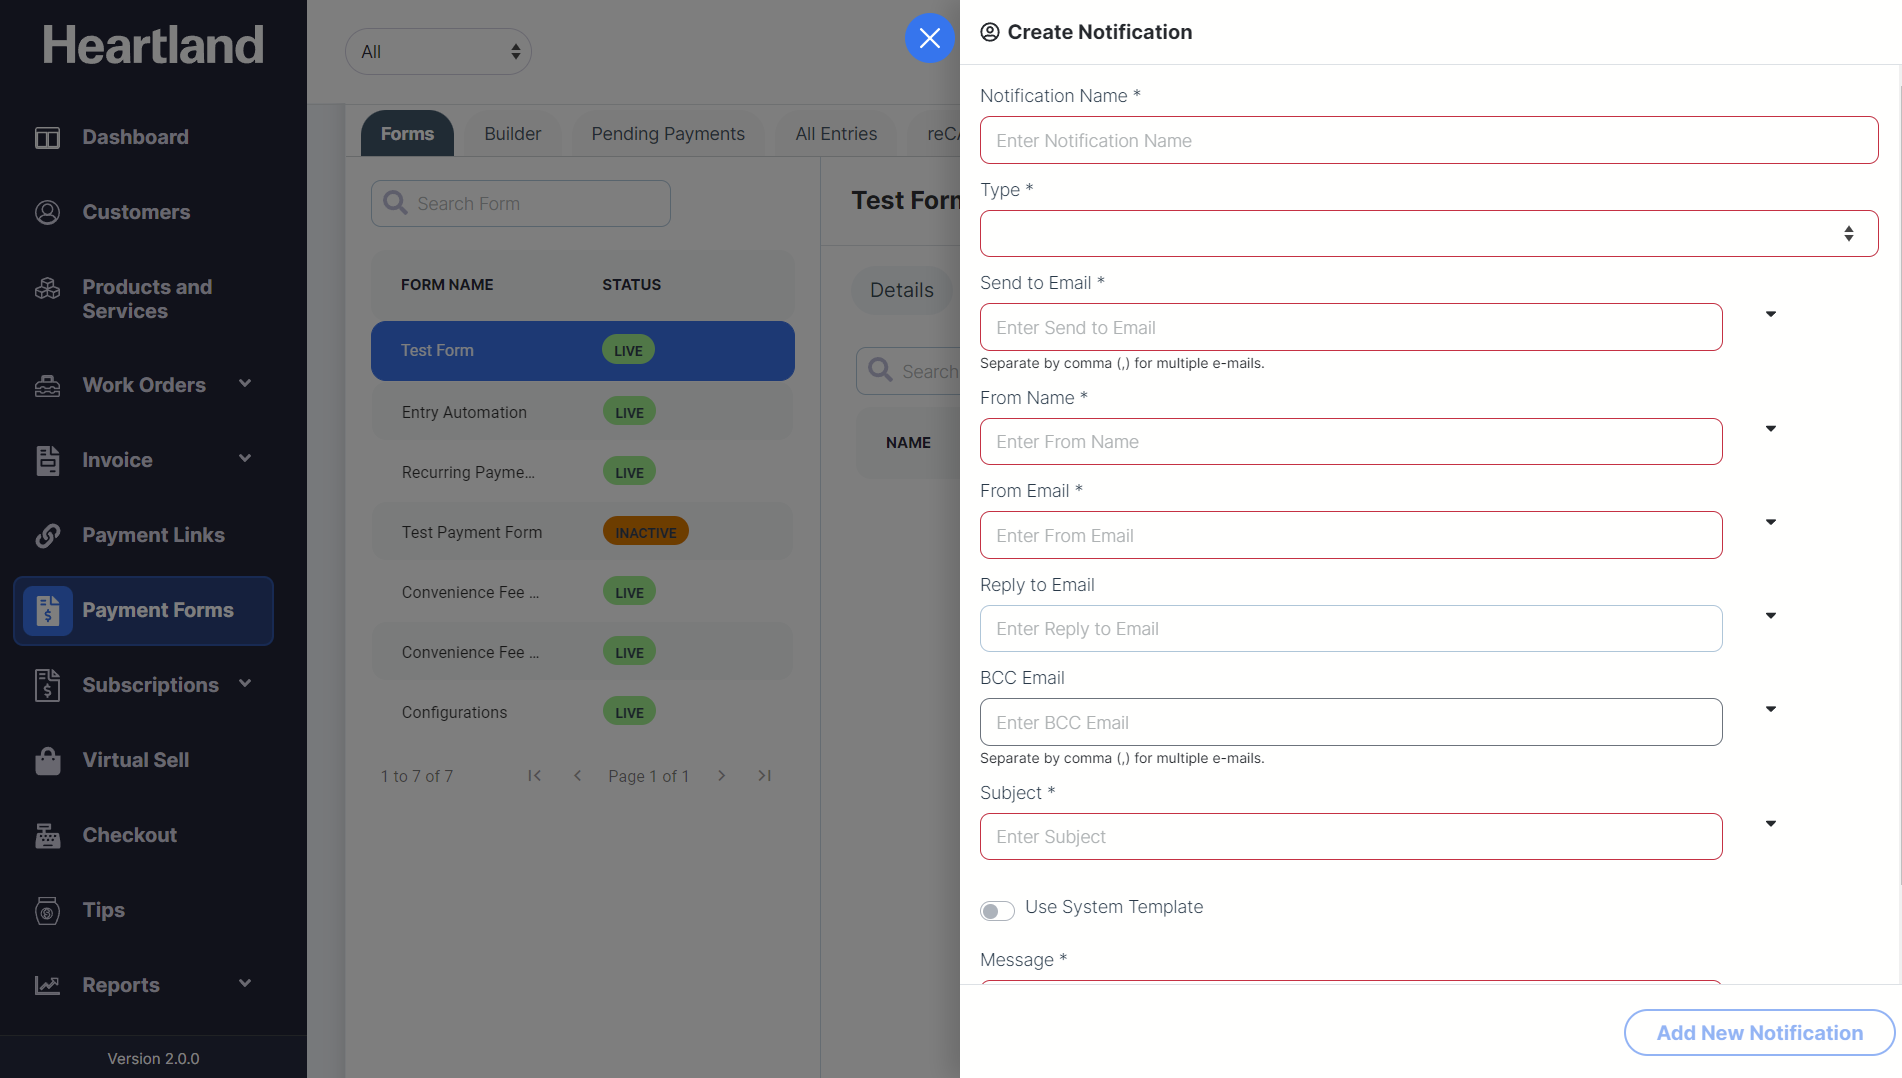Close the Create Notification panel
1902x1078 pixels.
coord(929,38)
